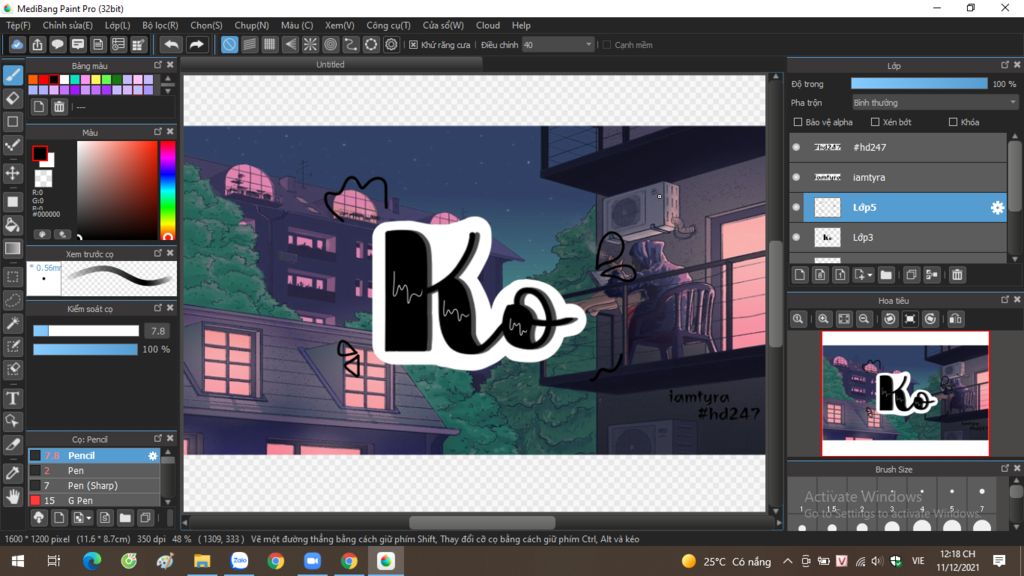Select the Pen brush in list
The image size is (1024, 576).
[x=94, y=471]
